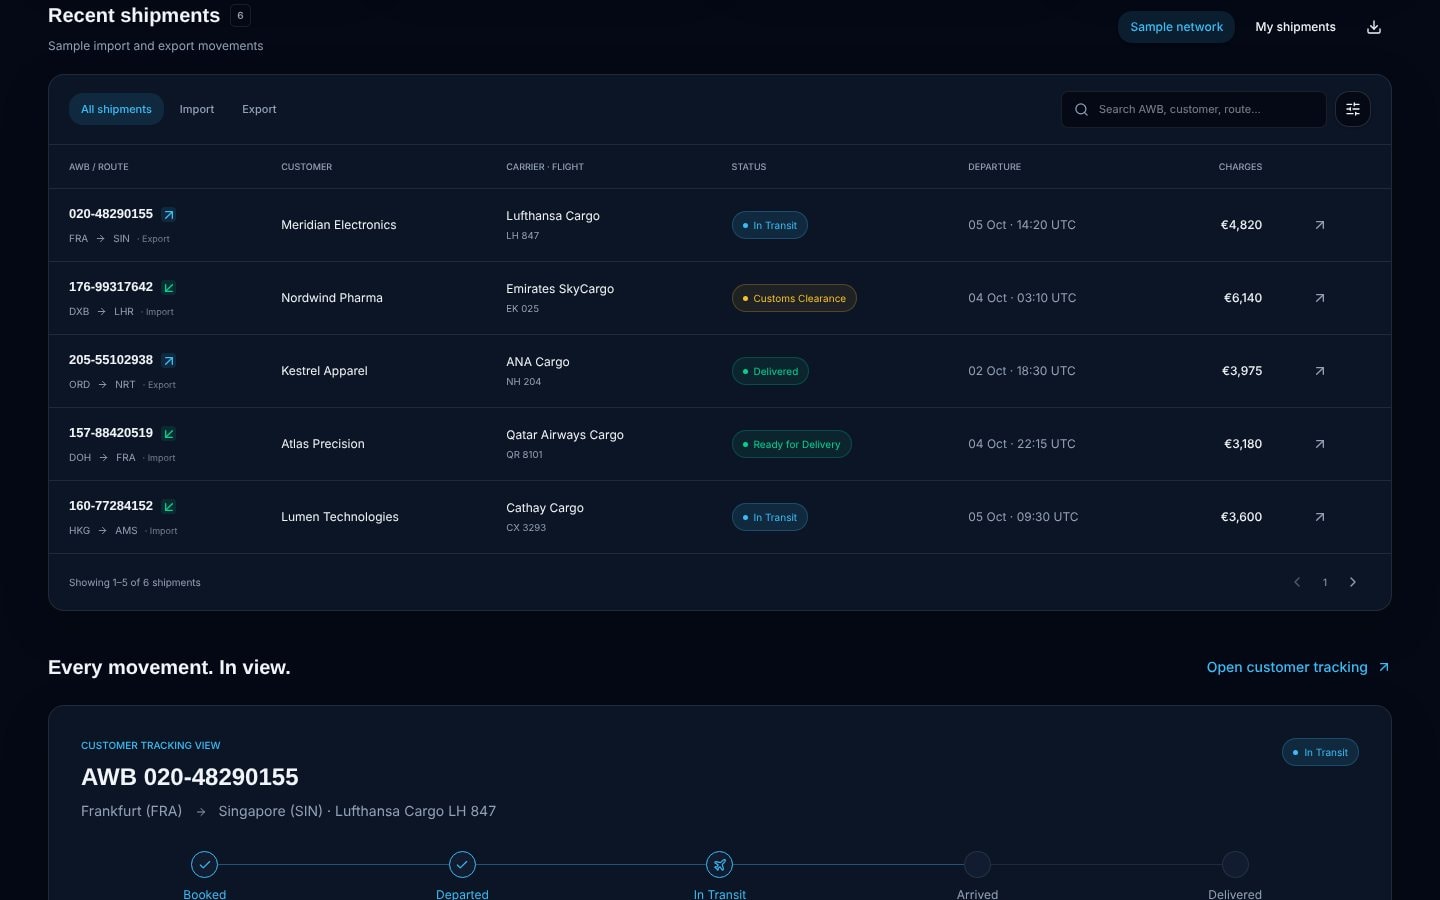
Task: Click customer name Atlas Precision
Action: [x=323, y=444]
